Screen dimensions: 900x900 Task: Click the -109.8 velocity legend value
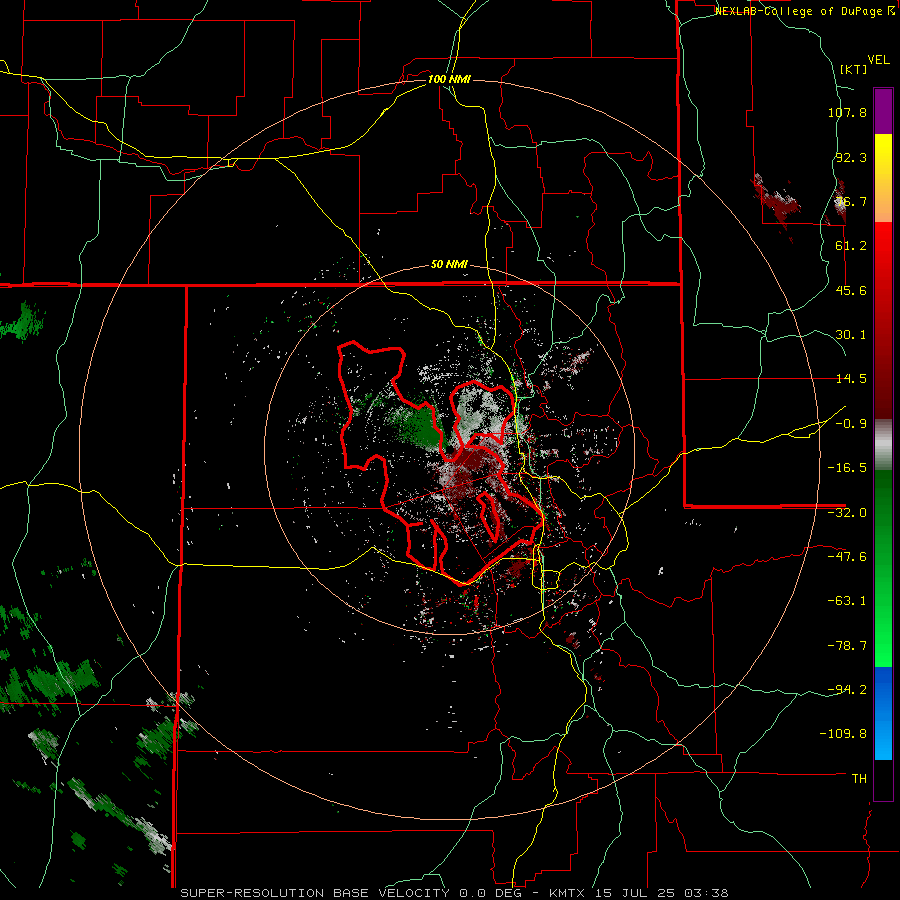tap(844, 734)
